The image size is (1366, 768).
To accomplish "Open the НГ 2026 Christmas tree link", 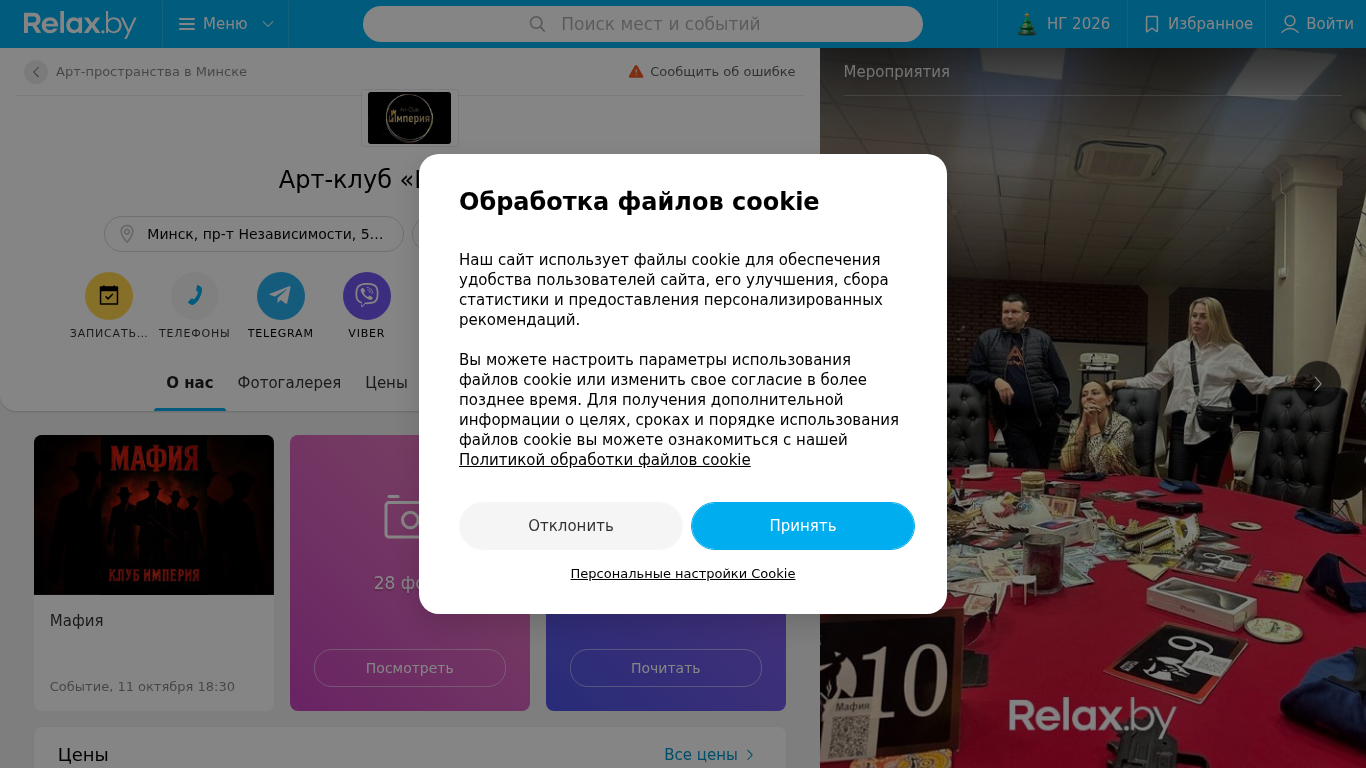I will pos(1063,24).
